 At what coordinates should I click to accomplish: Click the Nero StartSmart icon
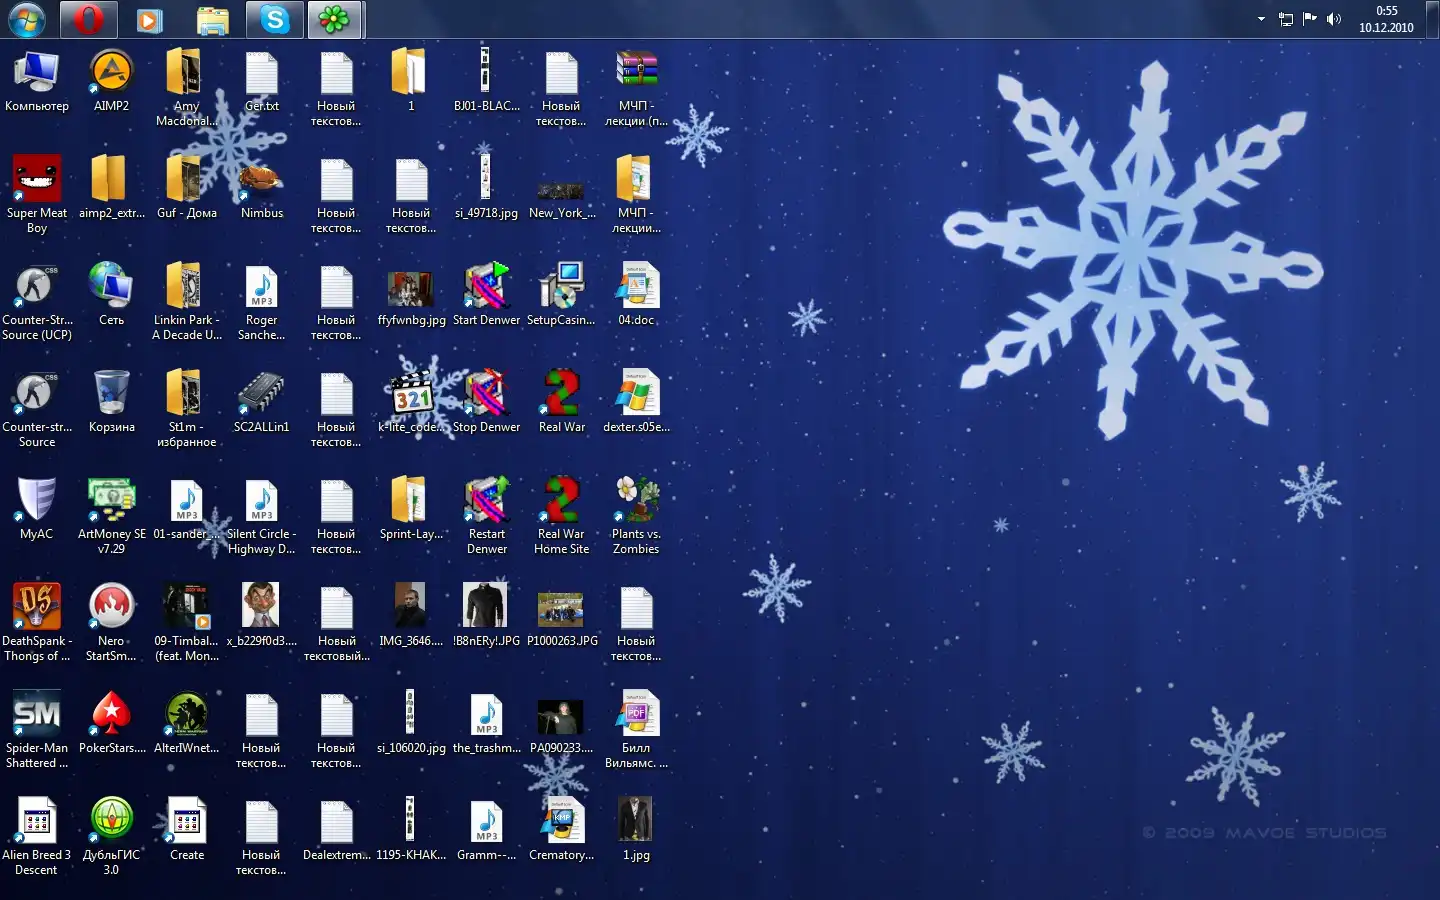(111, 608)
